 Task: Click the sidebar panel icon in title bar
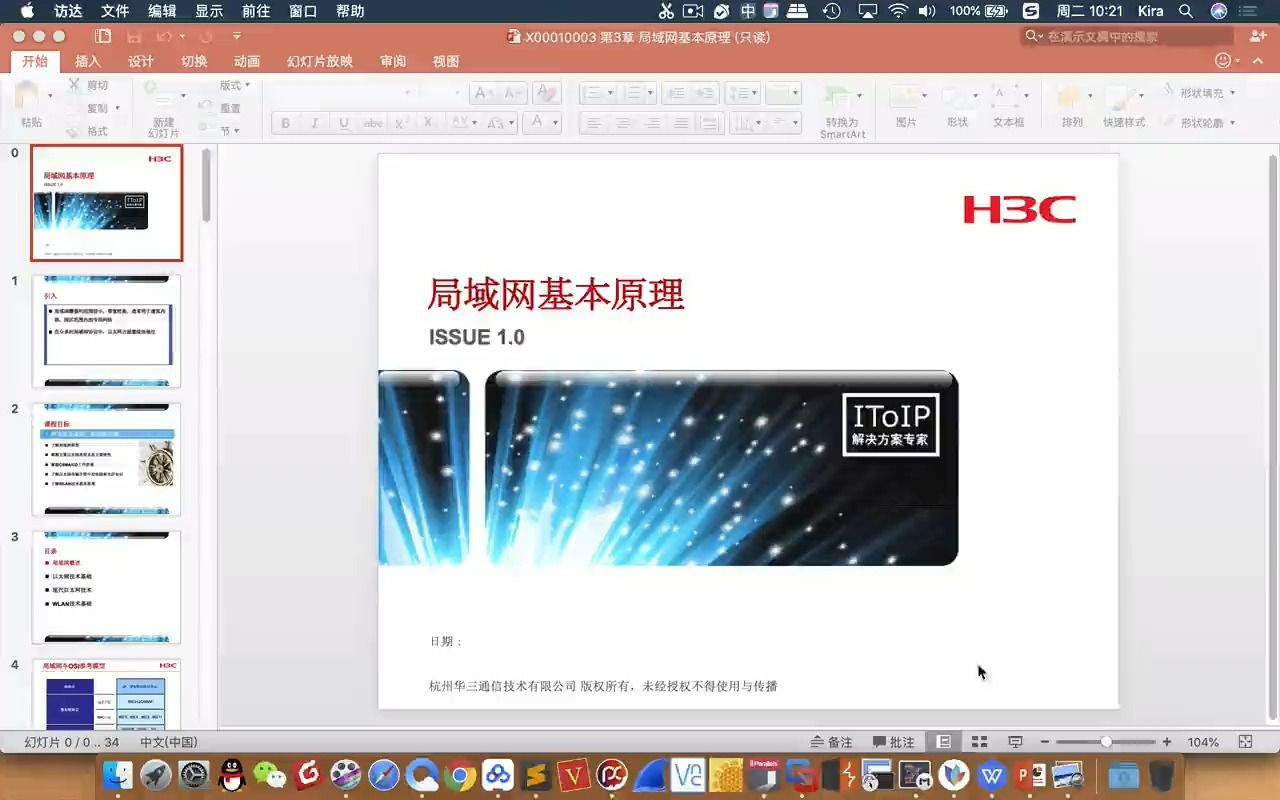tap(103, 36)
